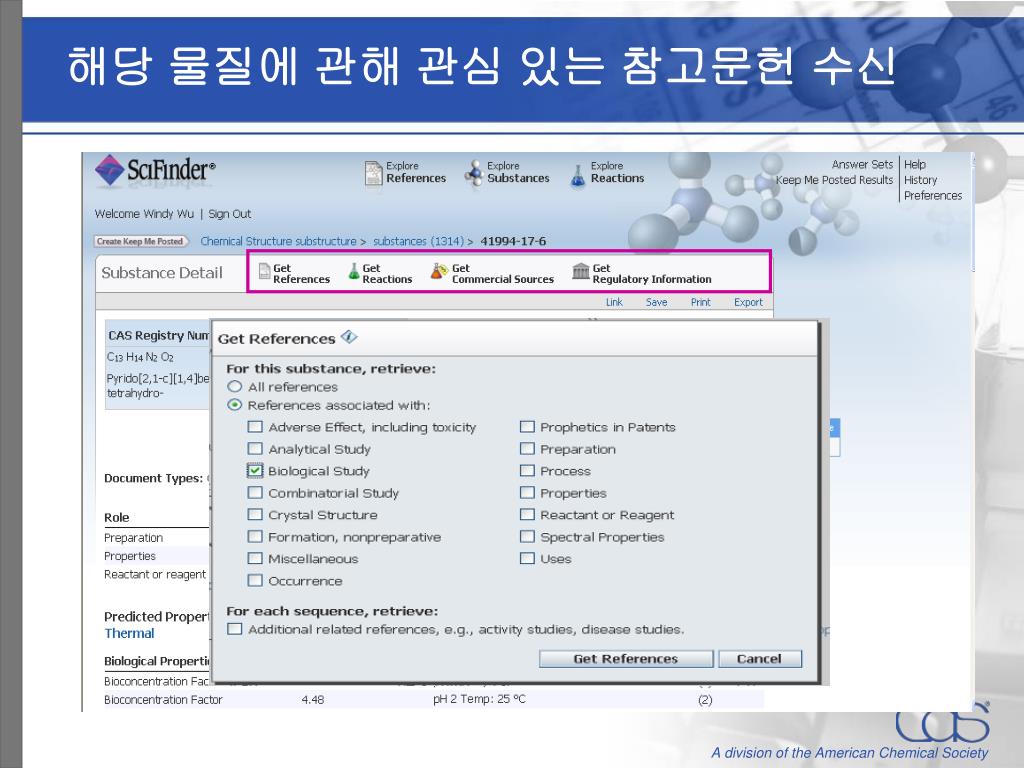Click the Get Commercial Sources flask icon
1024x768 pixels.
(440, 271)
